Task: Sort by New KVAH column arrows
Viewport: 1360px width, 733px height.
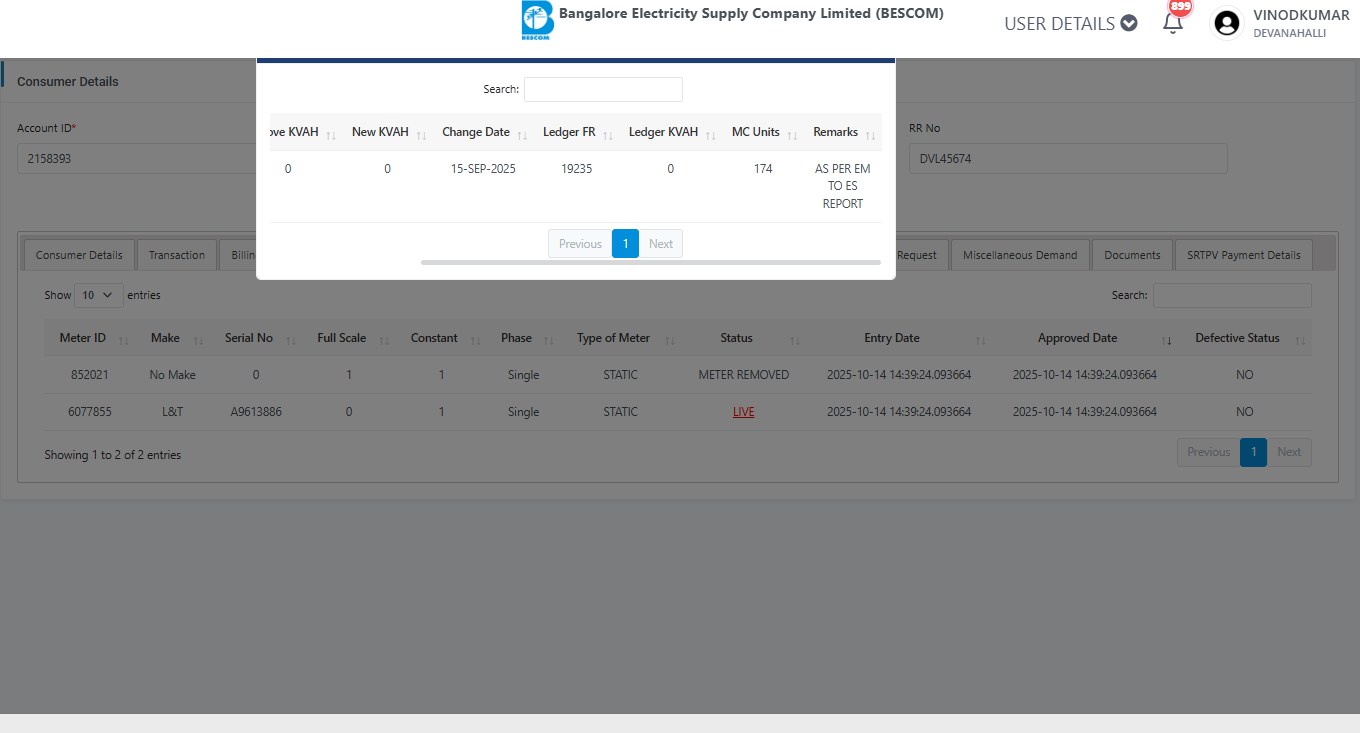Action: (x=421, y=134)
